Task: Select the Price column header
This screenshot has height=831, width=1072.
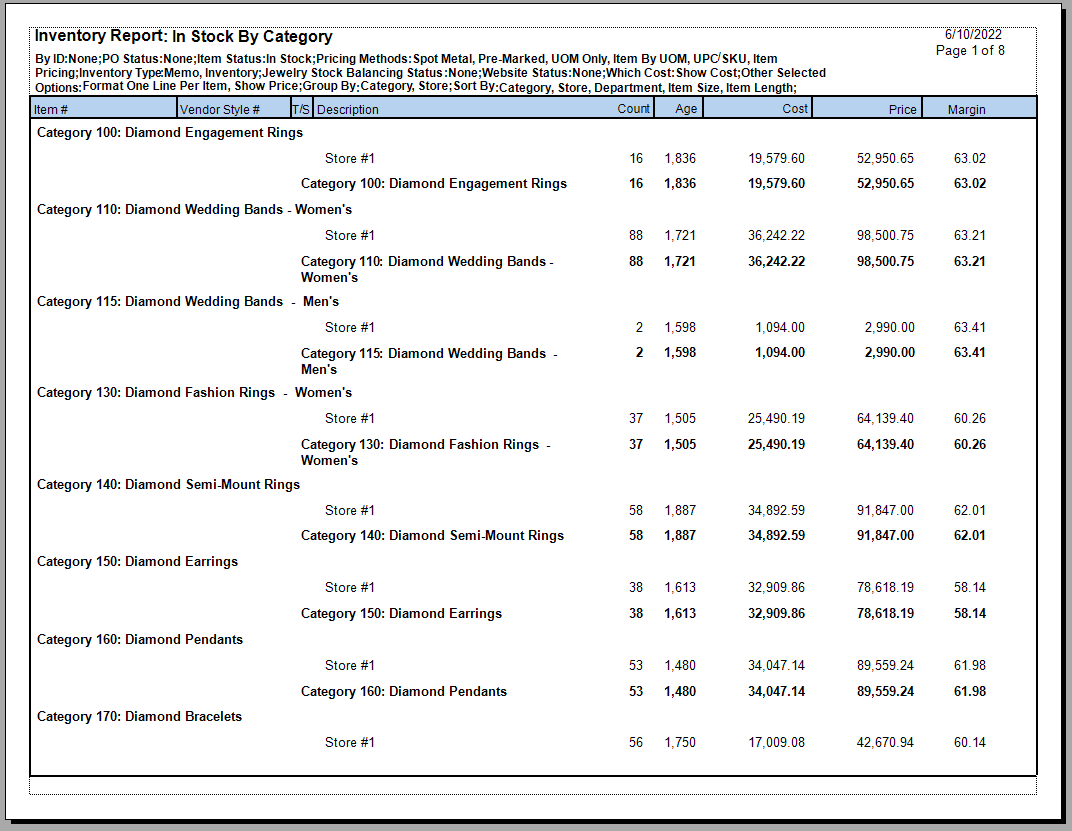Action: pos(902,109)
